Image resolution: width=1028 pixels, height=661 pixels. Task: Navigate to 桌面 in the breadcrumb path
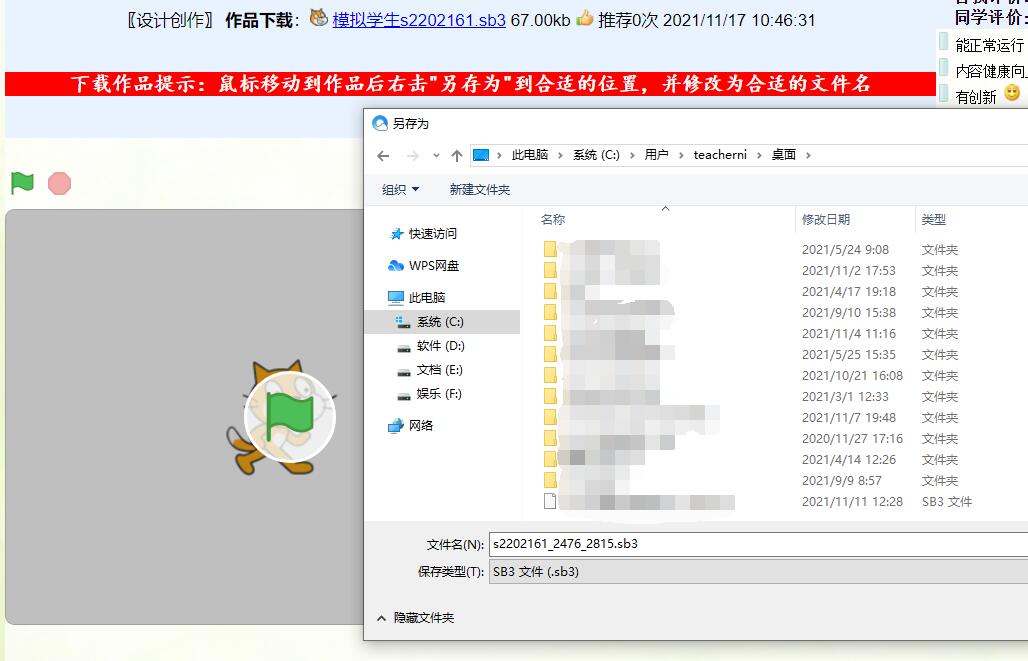(x=783, y=155)
